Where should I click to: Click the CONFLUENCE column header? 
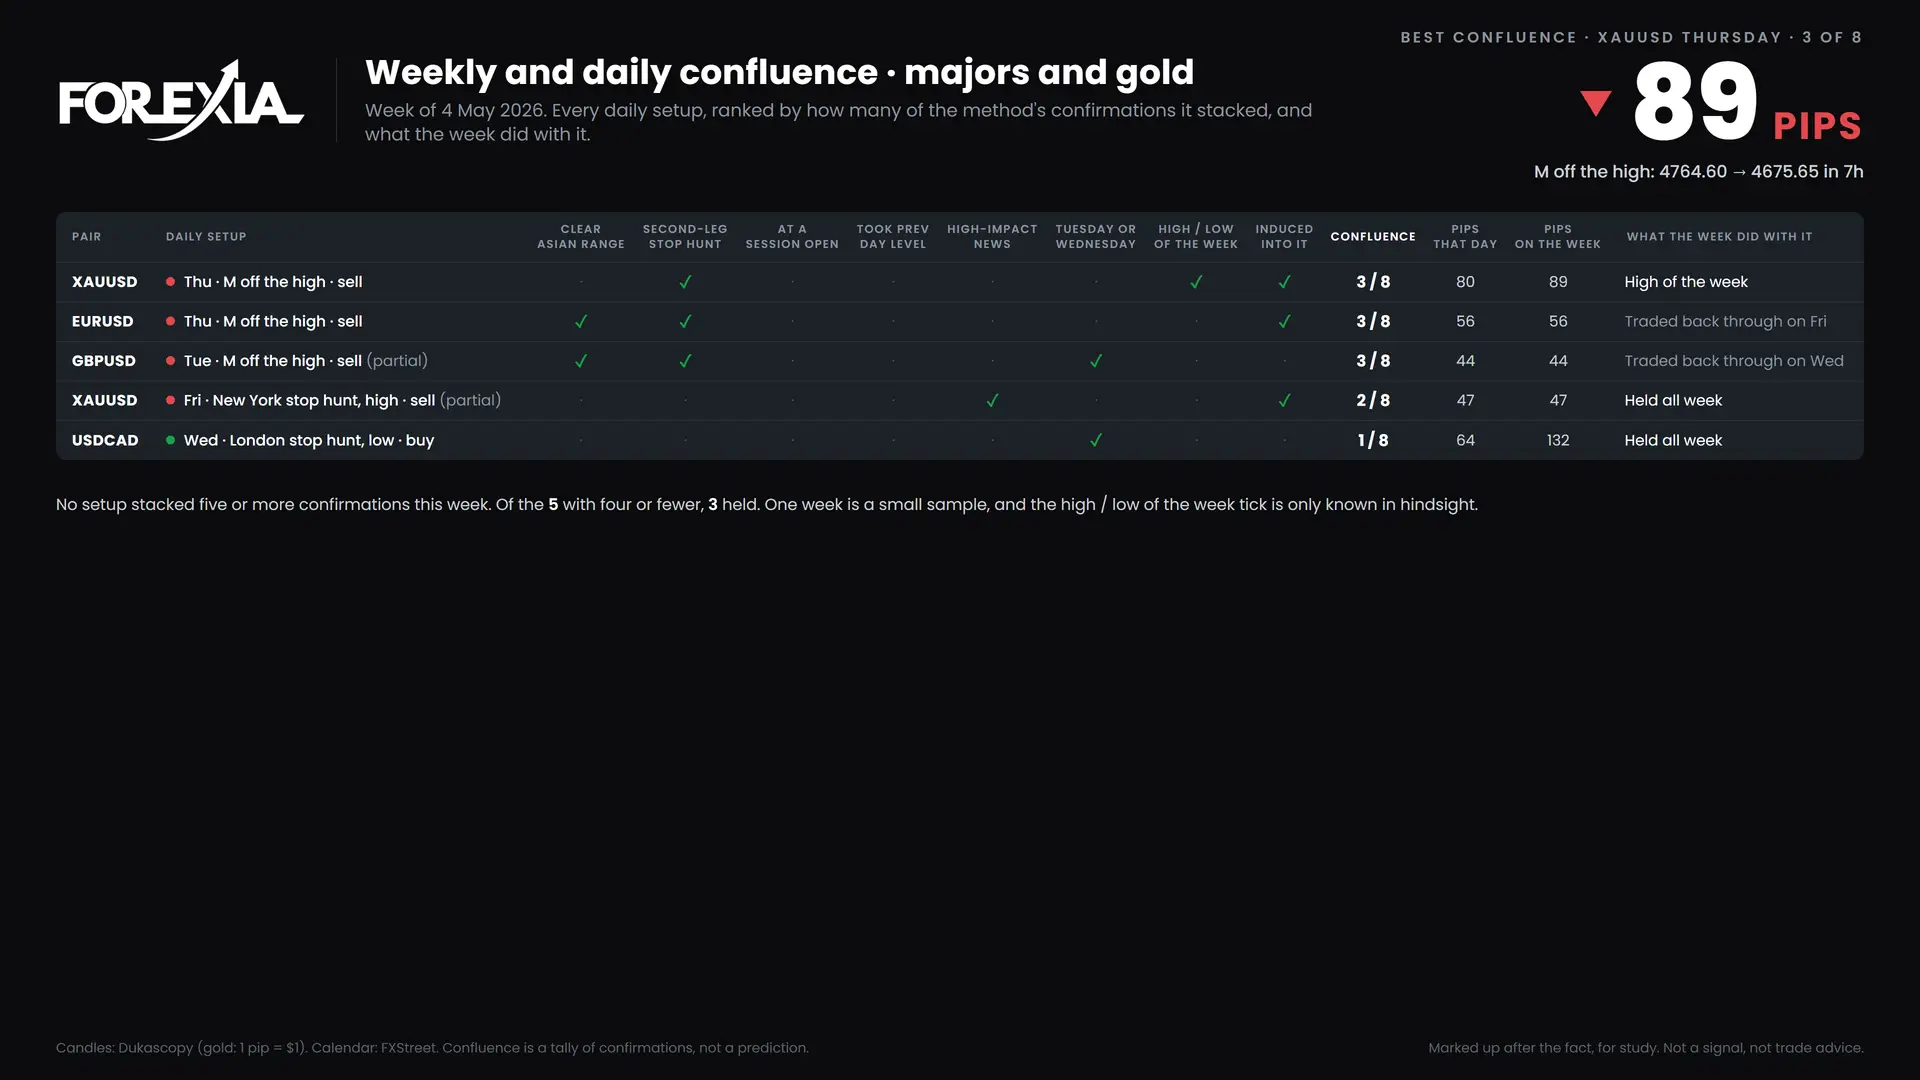click(1373, 237)
